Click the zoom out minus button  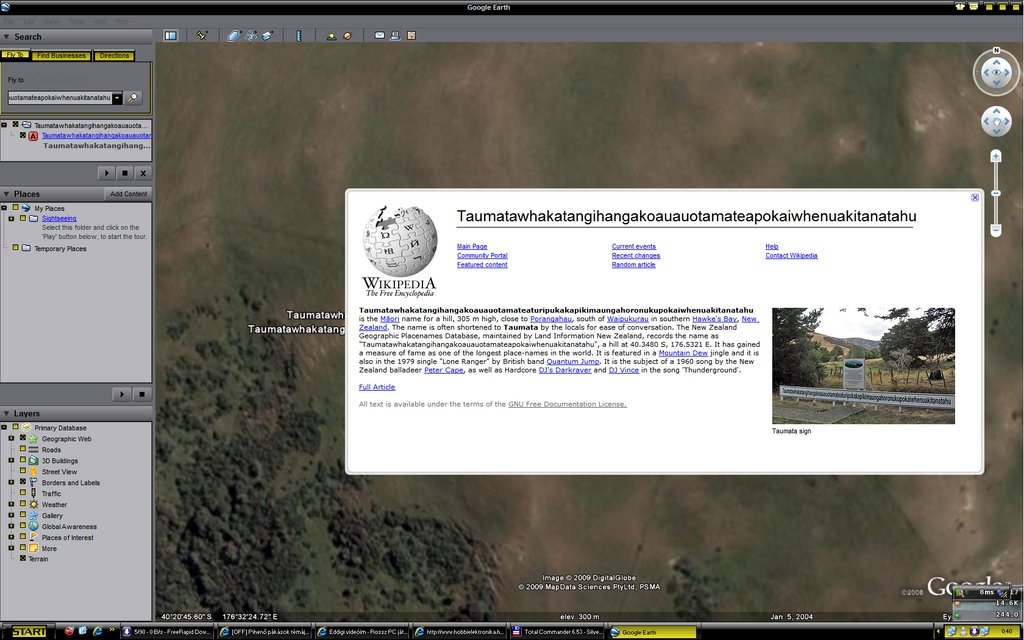996,231
